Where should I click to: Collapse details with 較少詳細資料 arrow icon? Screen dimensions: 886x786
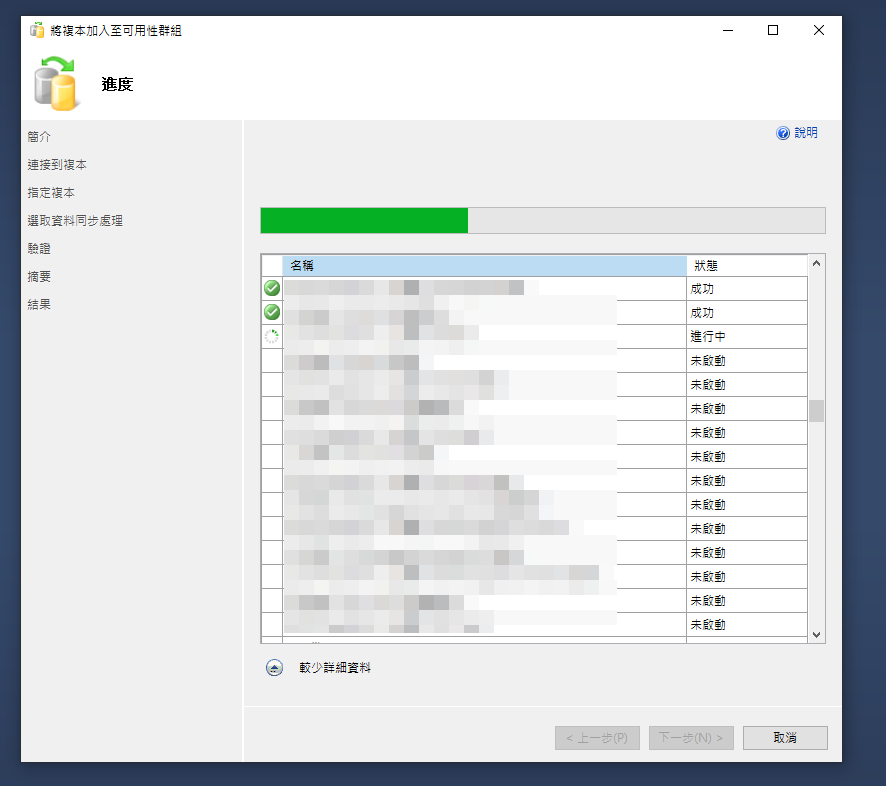point(274,668)
